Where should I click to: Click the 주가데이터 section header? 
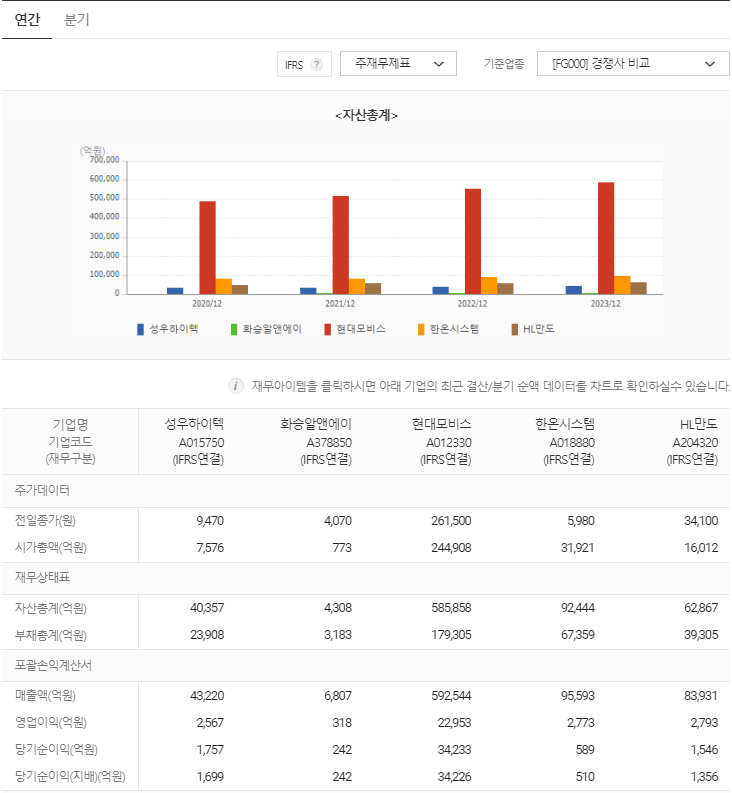(42, 491)
